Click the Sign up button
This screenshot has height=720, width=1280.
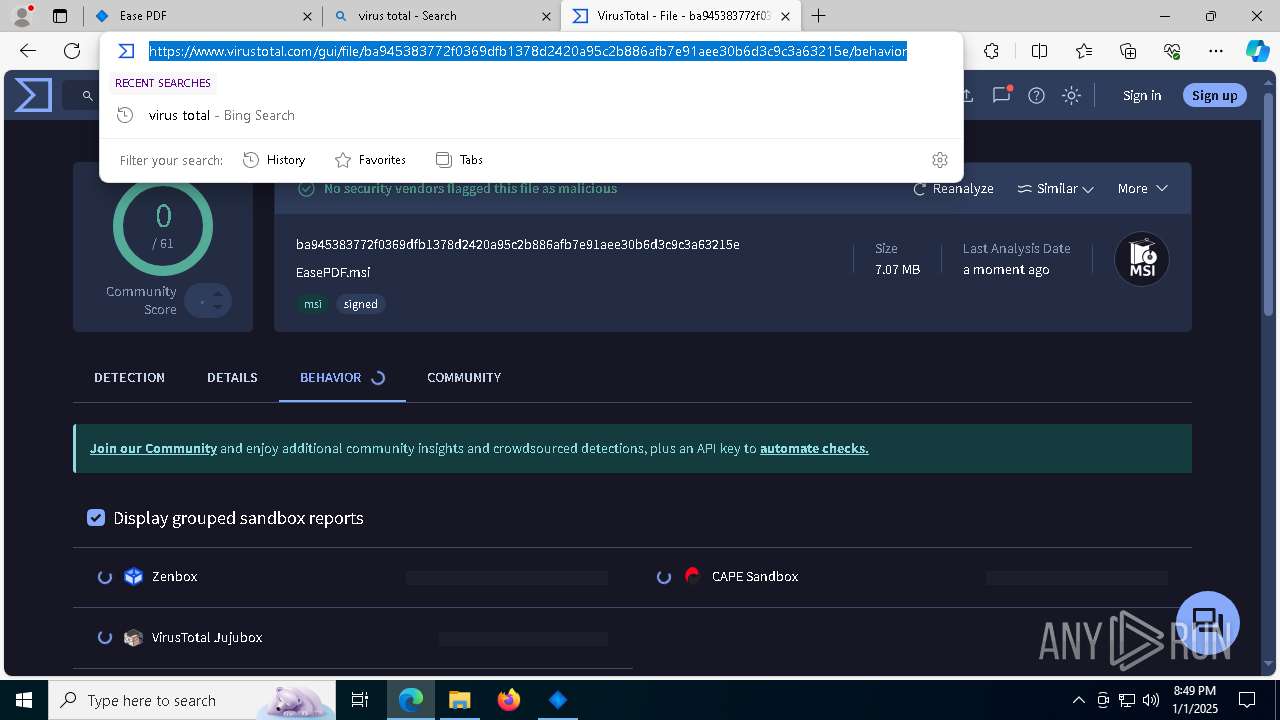pos(1215,95)
